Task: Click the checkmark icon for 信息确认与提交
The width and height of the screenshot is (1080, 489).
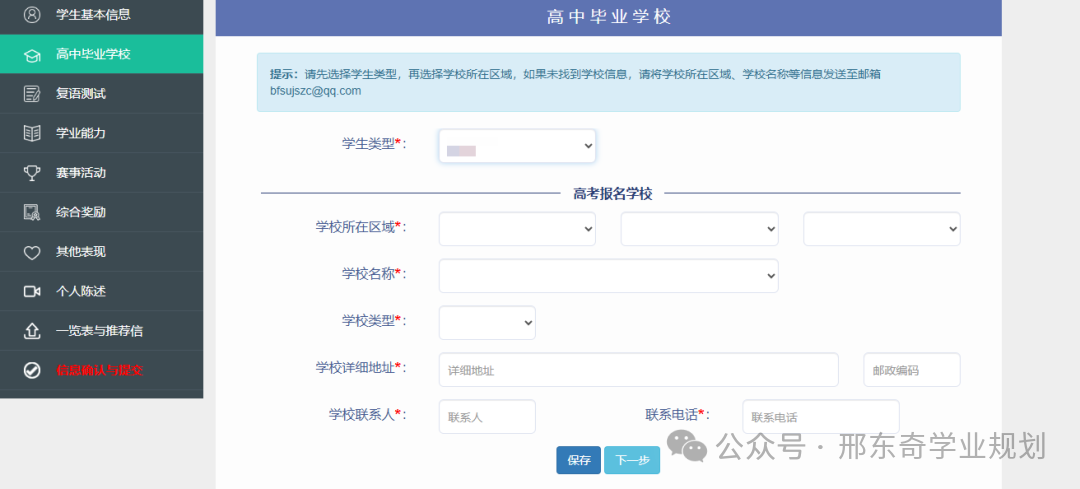Action: [32, 370]
